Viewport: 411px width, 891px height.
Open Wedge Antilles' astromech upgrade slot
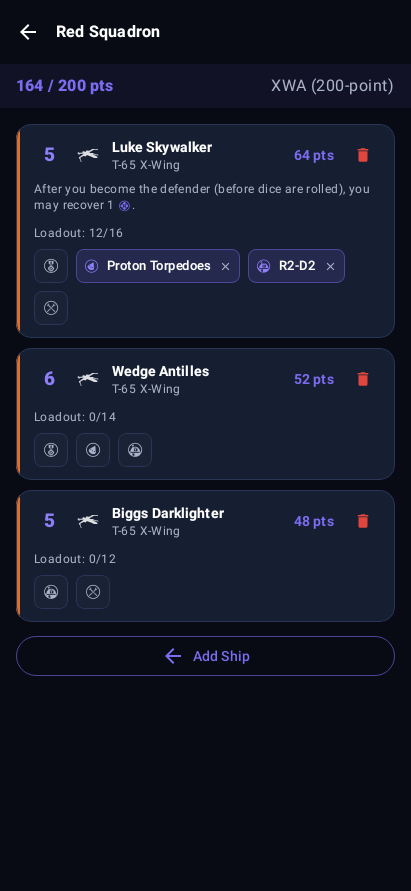coord(135,450)
